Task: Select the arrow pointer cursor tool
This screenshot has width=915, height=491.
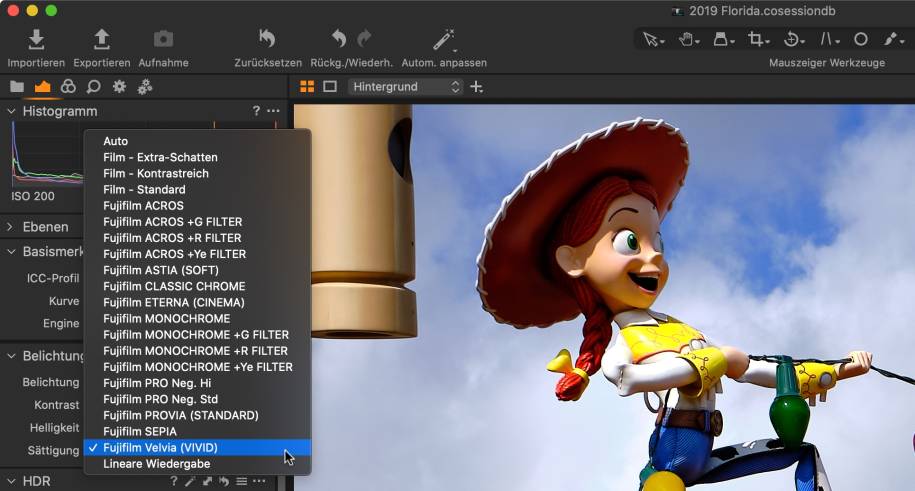Action: coord(649,39)
